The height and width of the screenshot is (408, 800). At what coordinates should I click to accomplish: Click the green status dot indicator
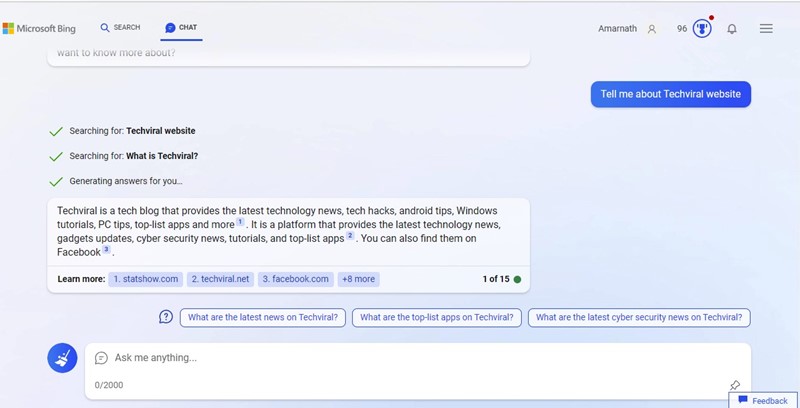click(517, 279)
